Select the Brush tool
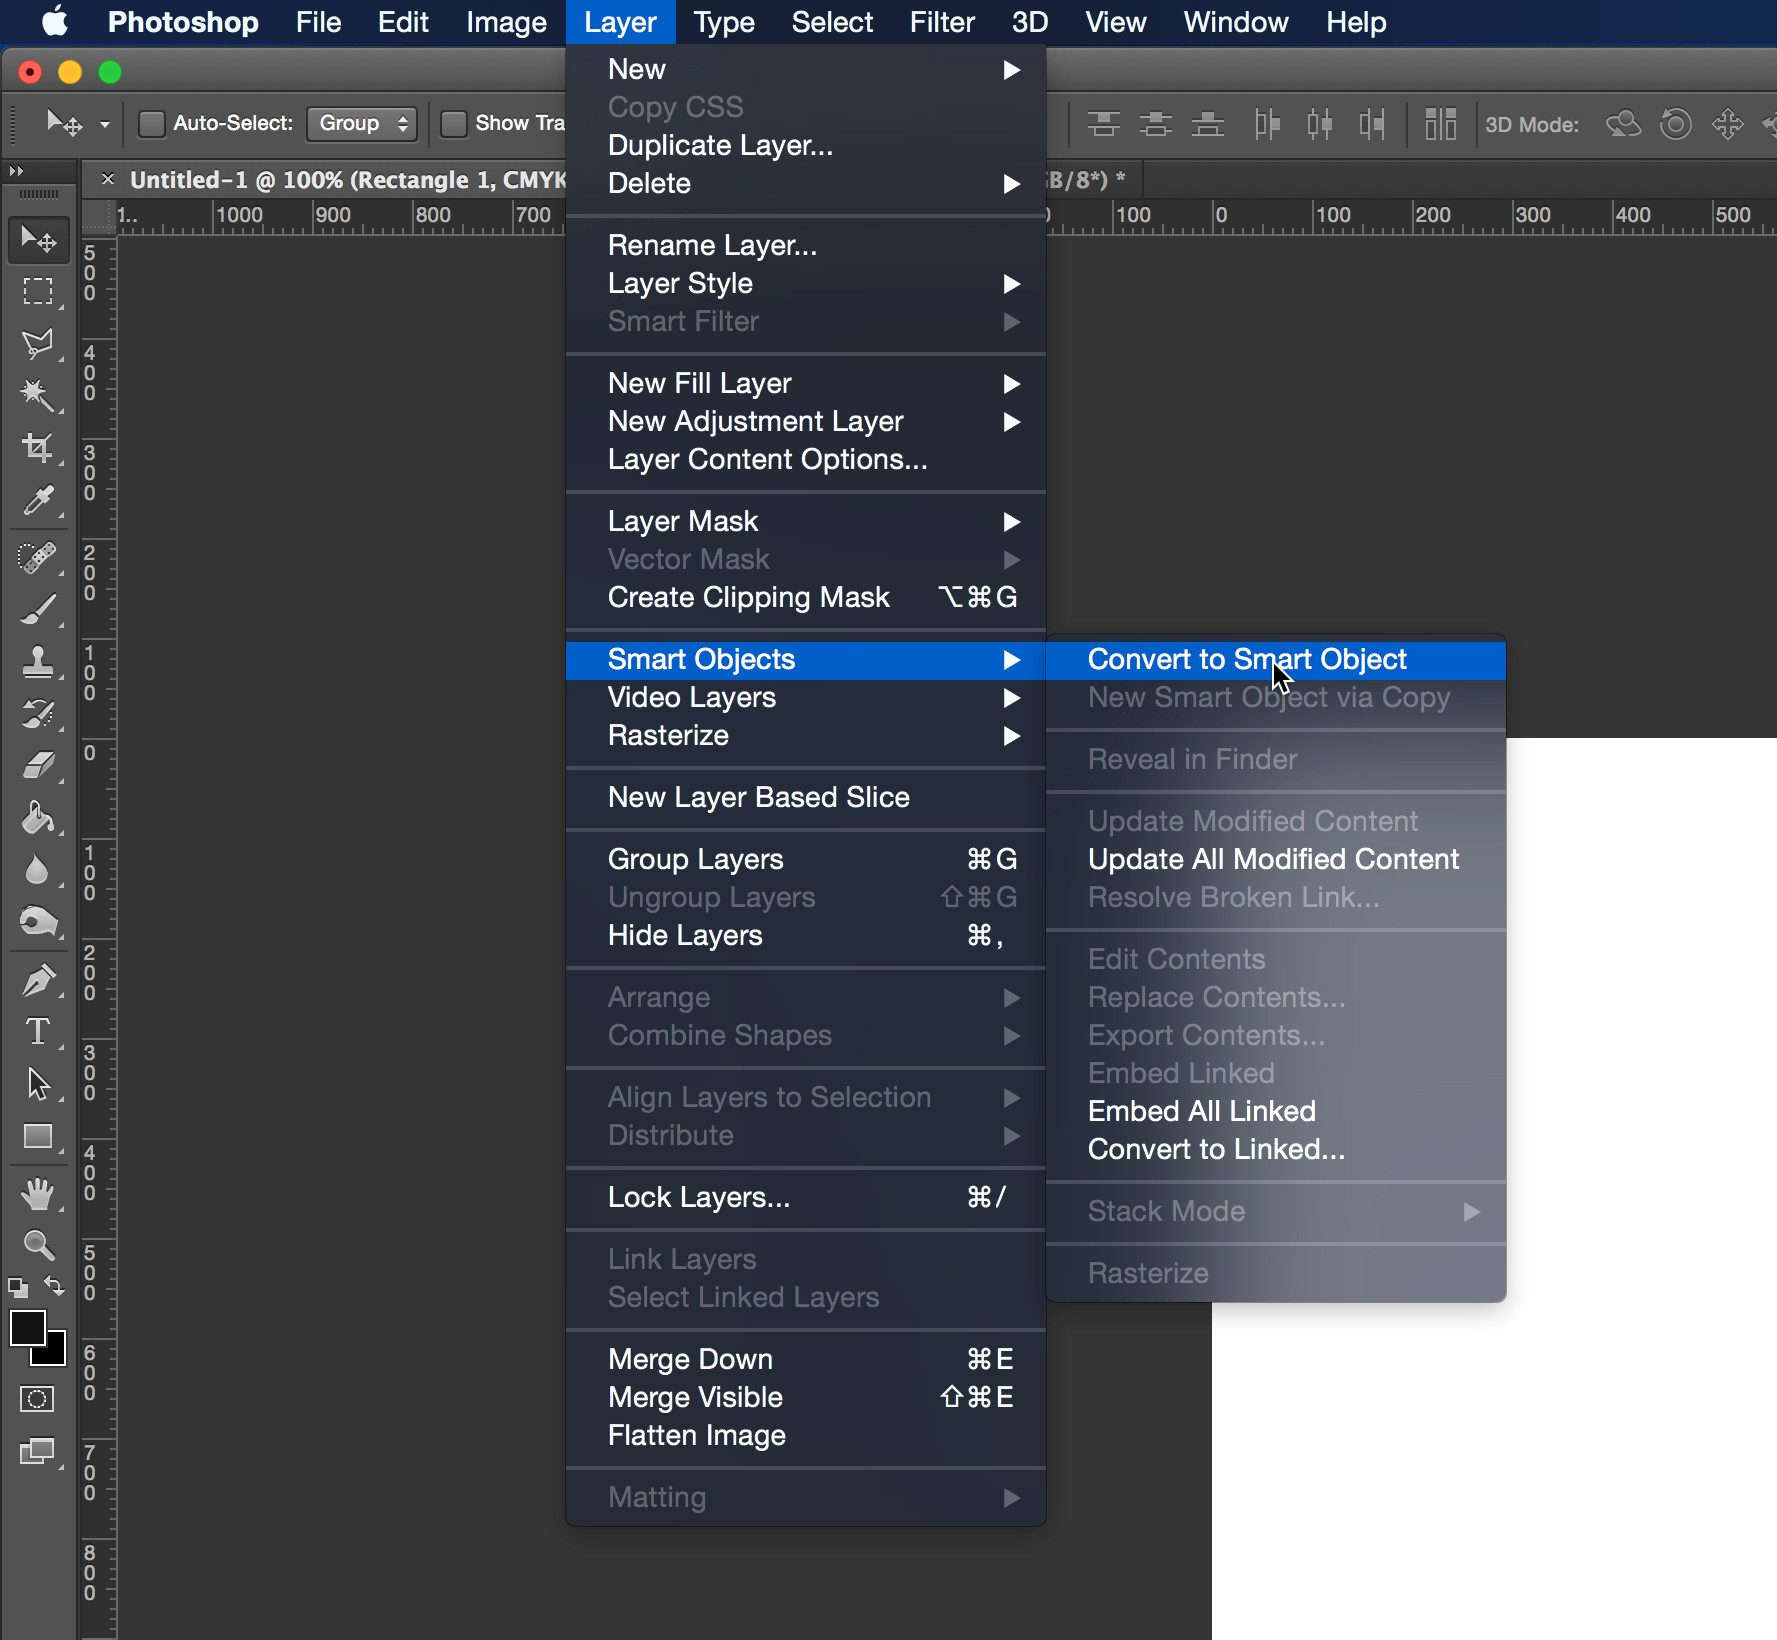This screenshot has width=1777, height=1640. [x=38, y=610]
